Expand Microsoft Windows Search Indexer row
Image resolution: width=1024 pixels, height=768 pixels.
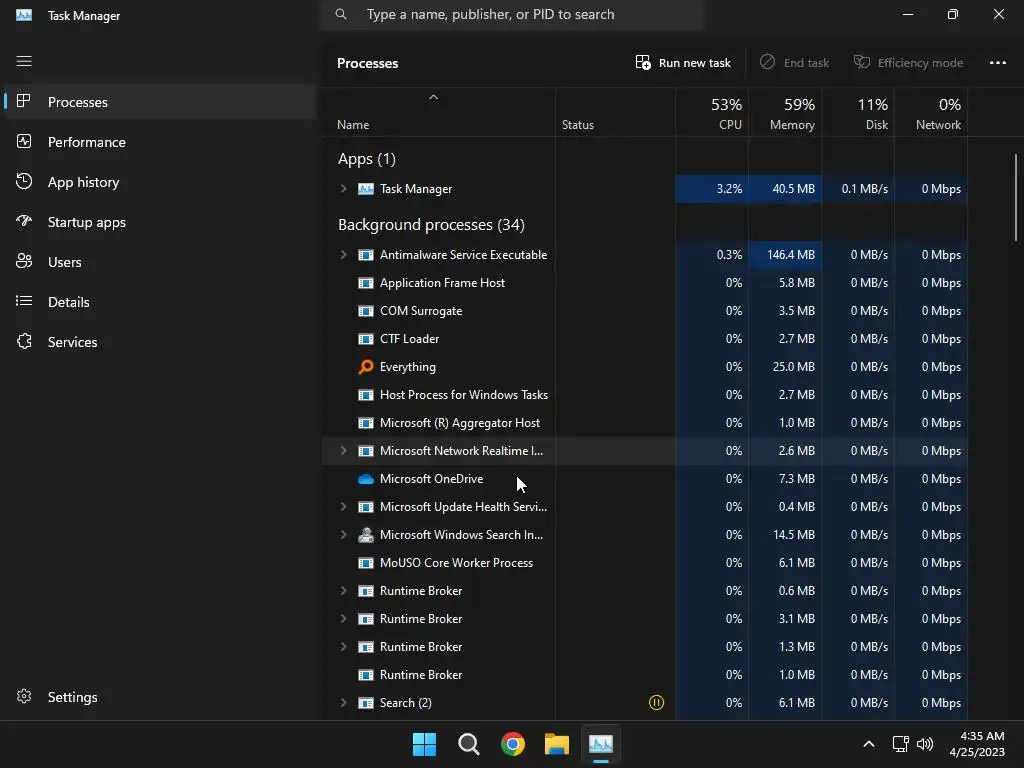pyautogui.click(x=344, y=535)
